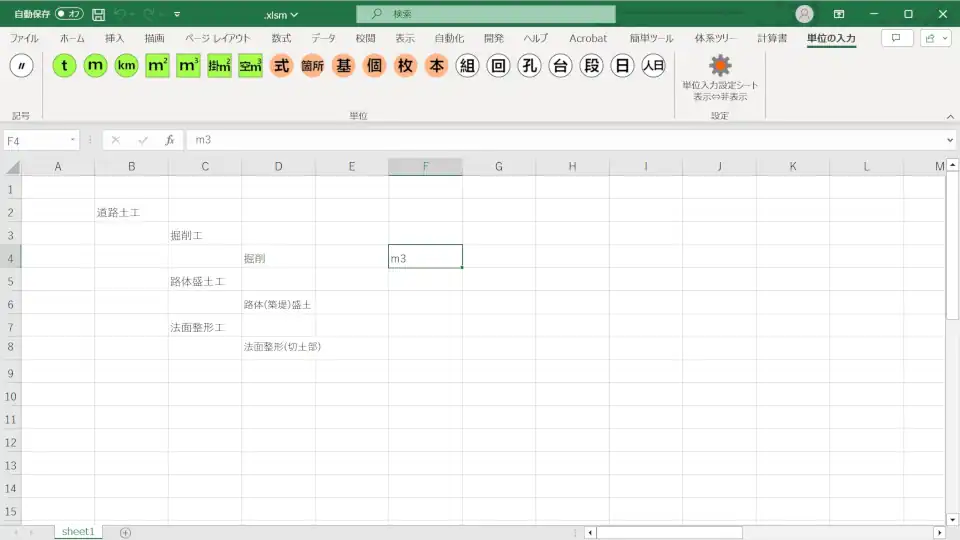Click the Save icon in title bar
Image resolution: width=960 pixels, height=540 pixels.
pos(98,15)
